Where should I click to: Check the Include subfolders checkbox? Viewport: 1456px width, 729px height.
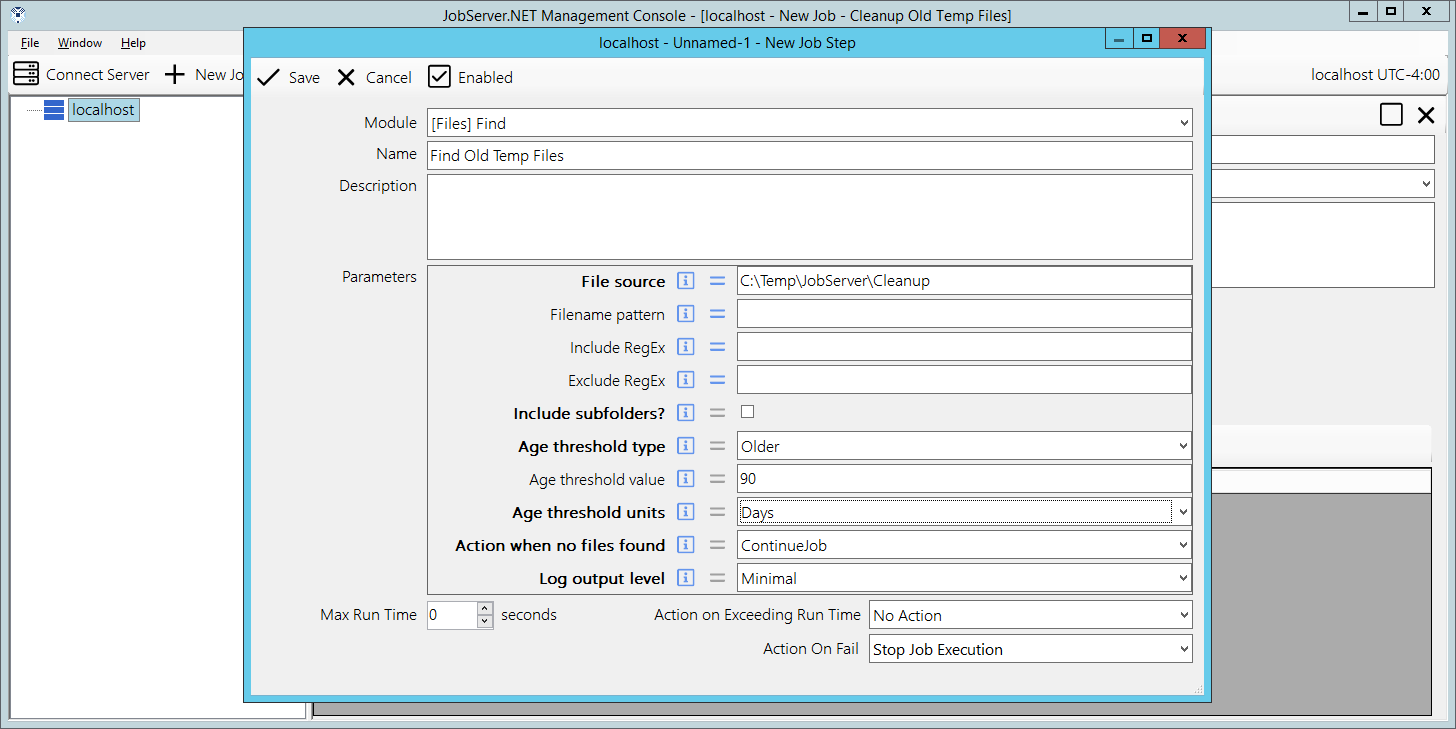[747, 412]
